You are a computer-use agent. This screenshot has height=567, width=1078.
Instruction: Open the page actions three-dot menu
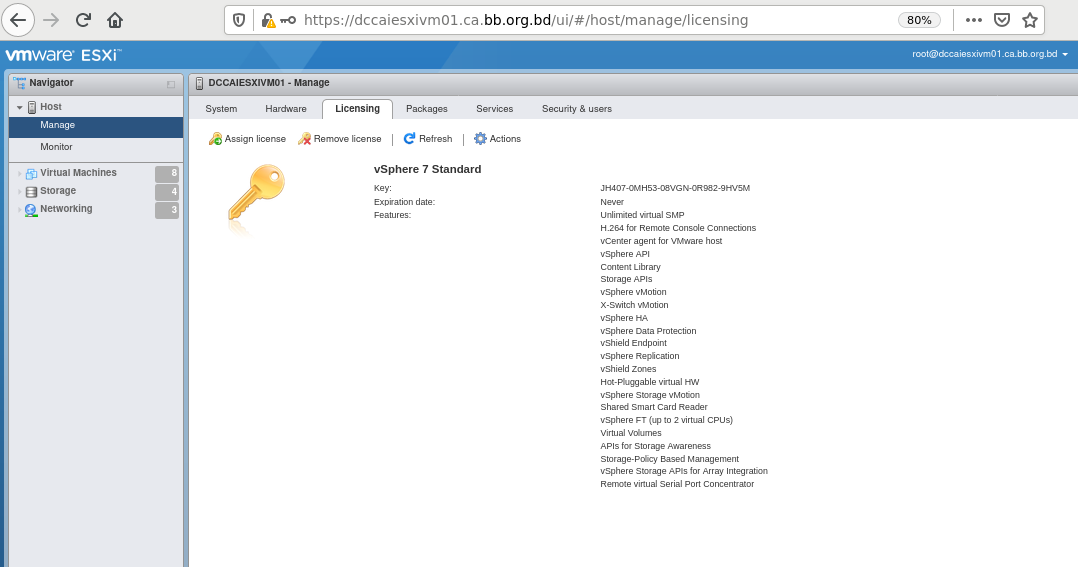974,20
